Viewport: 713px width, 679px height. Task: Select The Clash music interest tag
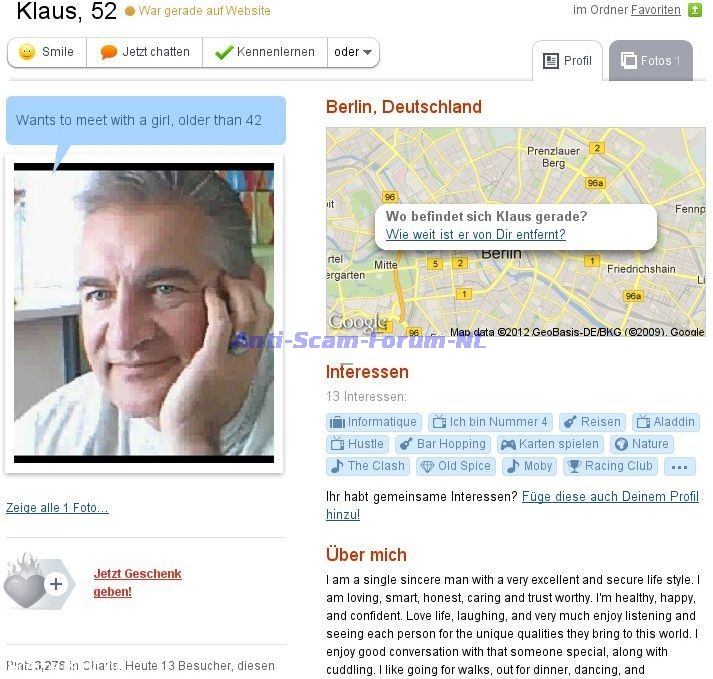tap(368, 466)
